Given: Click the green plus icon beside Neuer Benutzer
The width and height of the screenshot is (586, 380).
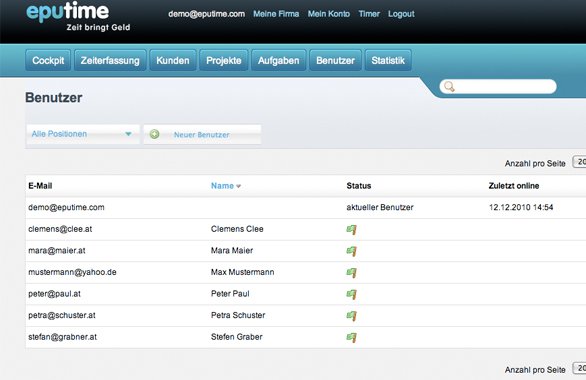Looking at the screenshot, I should point(154,134).
